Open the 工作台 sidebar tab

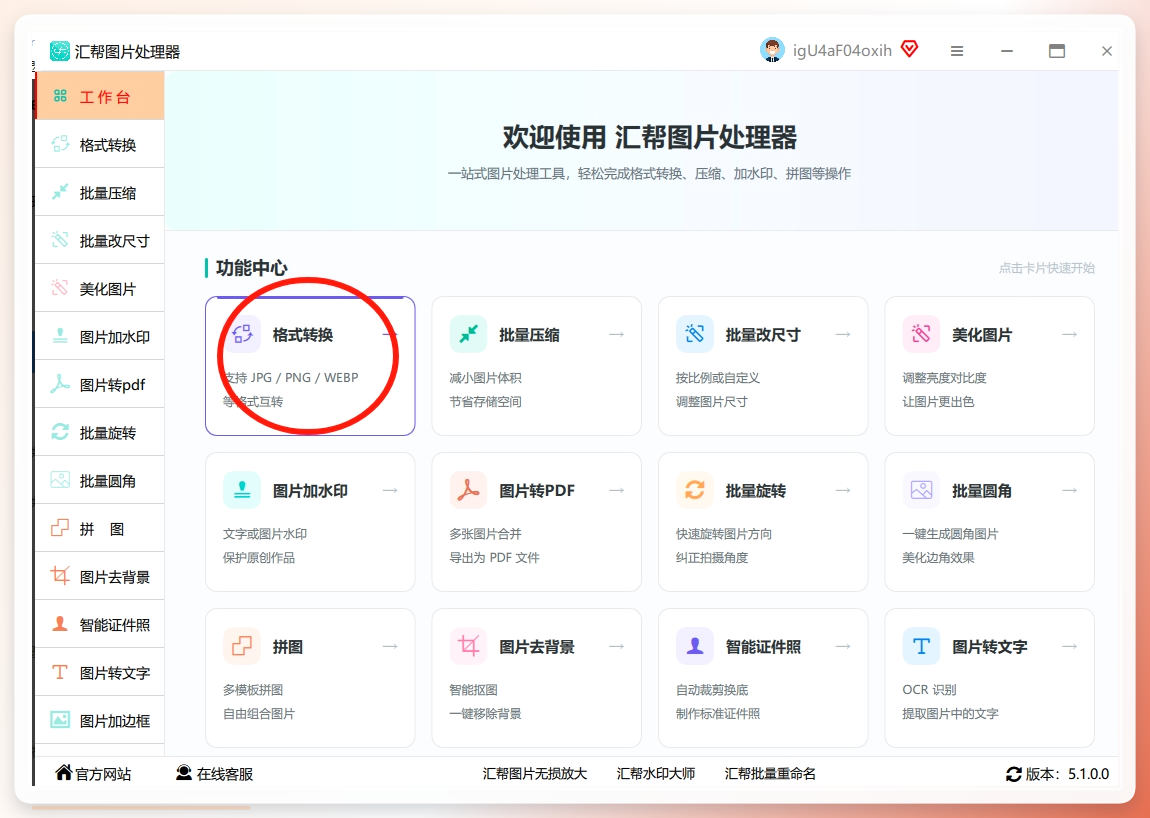[100, 96]
